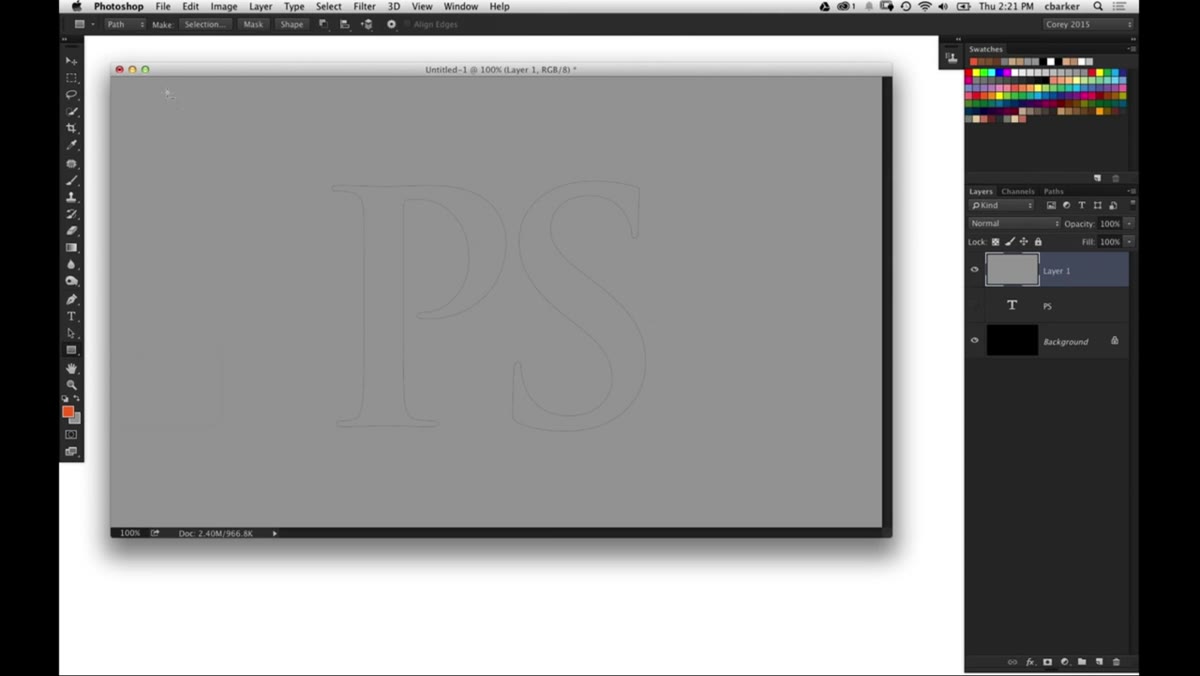Toggle lock transparent pixels
The height and width of the screenshot is (676, 1200).
995,242
